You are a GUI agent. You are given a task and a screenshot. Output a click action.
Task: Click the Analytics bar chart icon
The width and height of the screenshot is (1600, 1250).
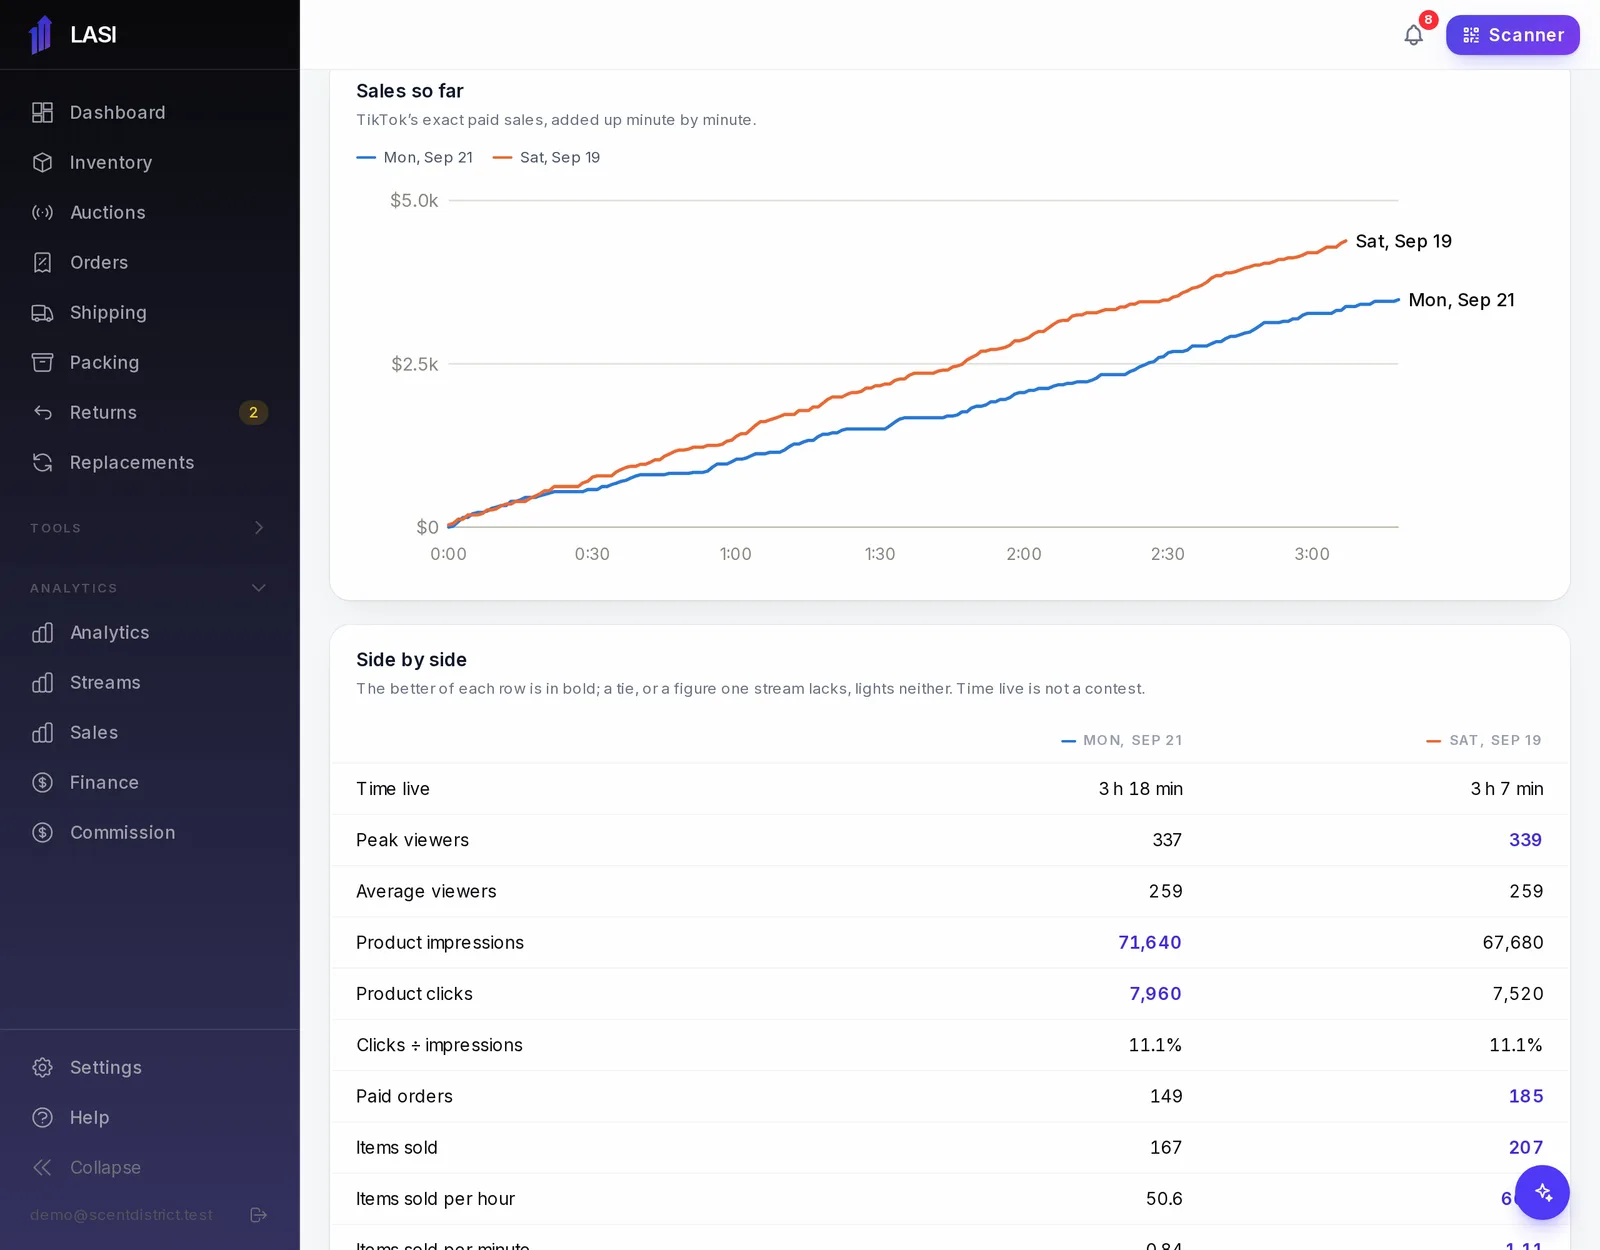pos(42,633)
